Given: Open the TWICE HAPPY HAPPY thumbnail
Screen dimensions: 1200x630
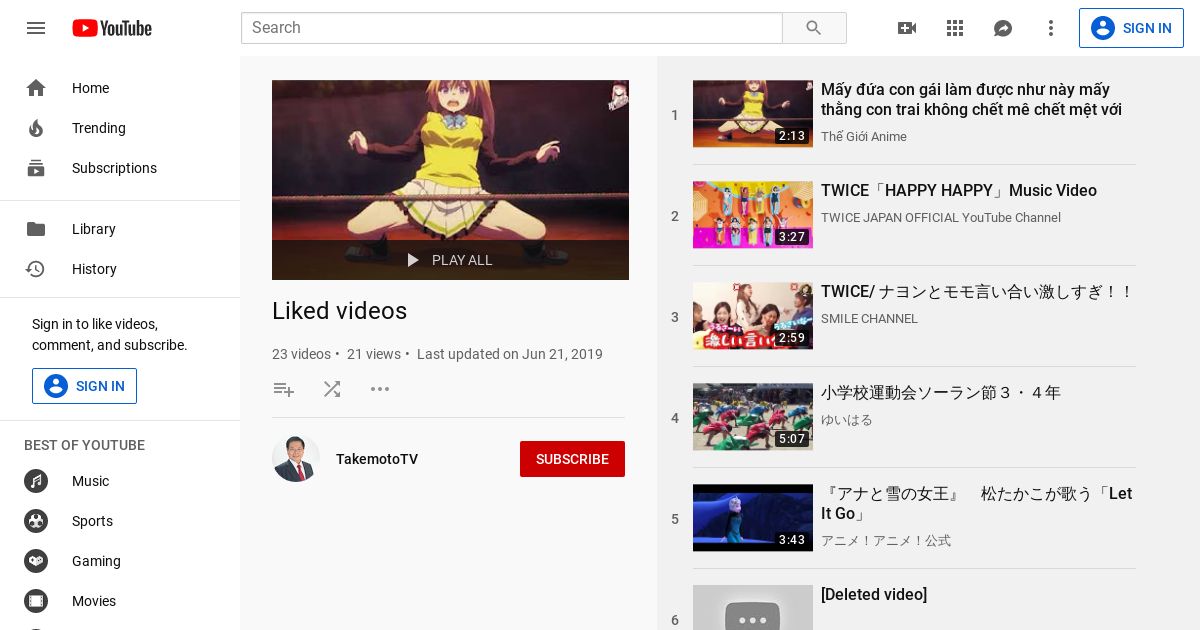Looking at the screenshot, I should [x=753, y=215].
